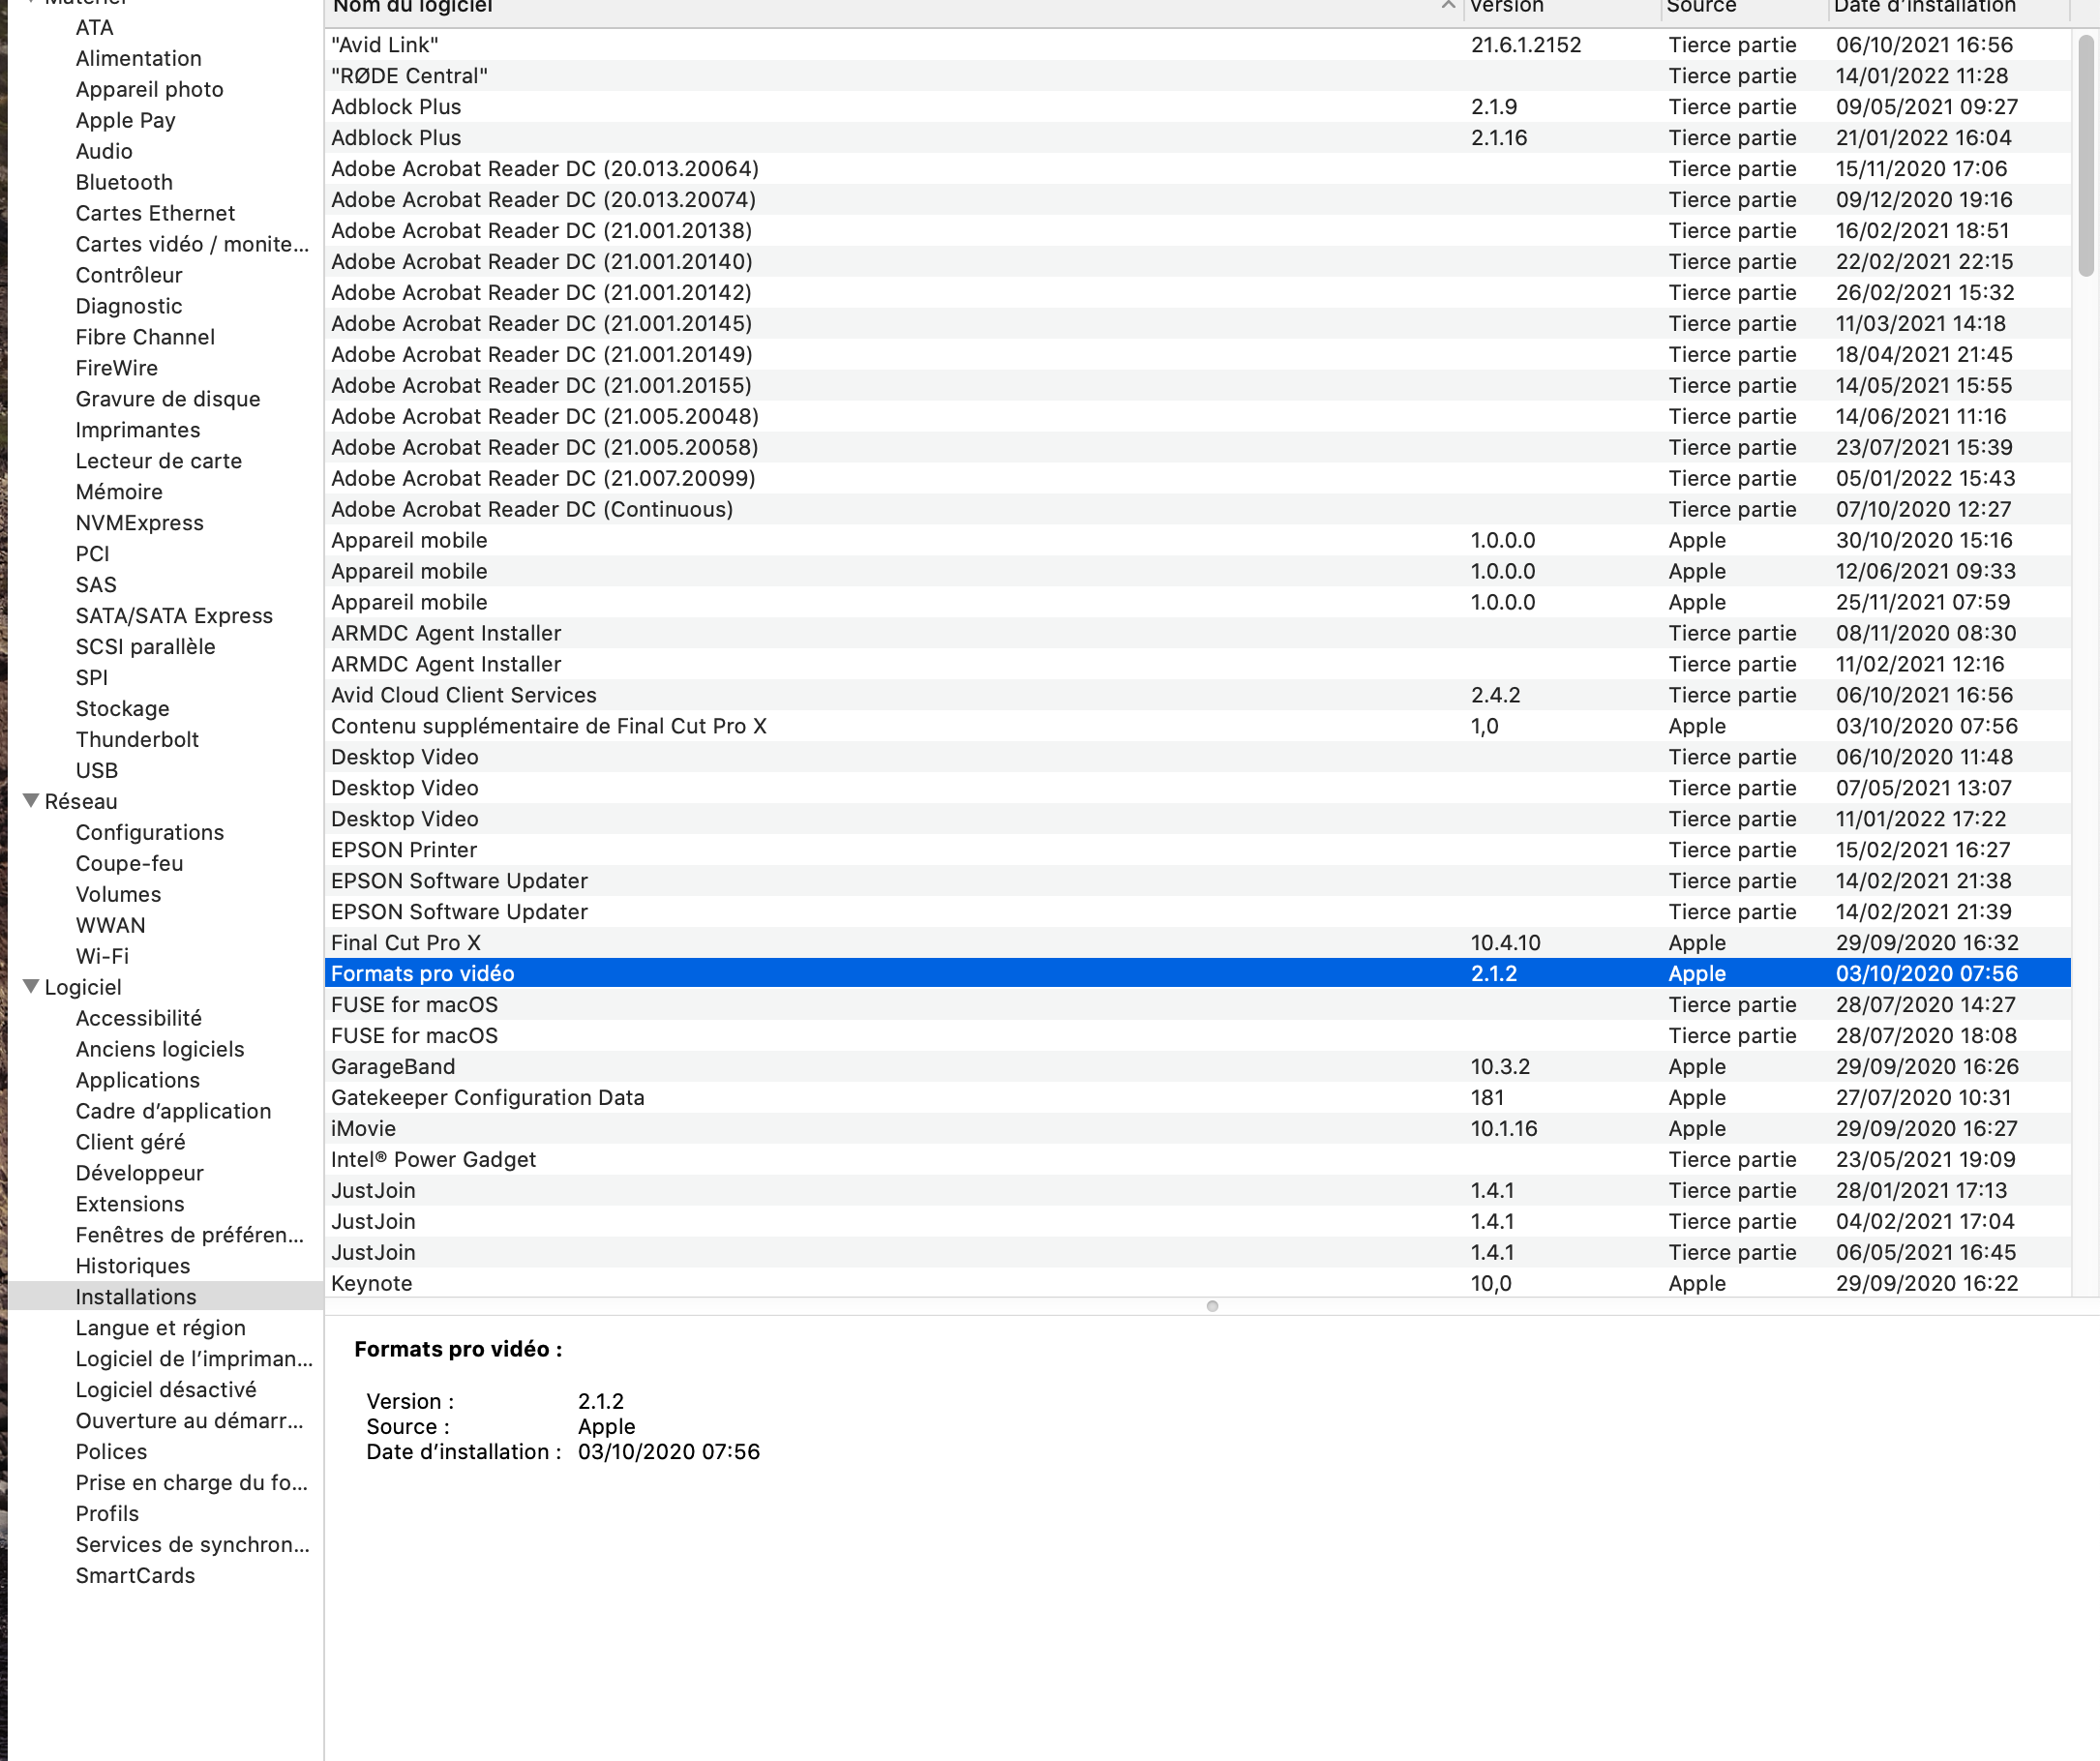The height and width of the screenshot is (1761, 2100).
Task: Open Cadre d'application in the sidebar
Action: tap(173, 1111)
